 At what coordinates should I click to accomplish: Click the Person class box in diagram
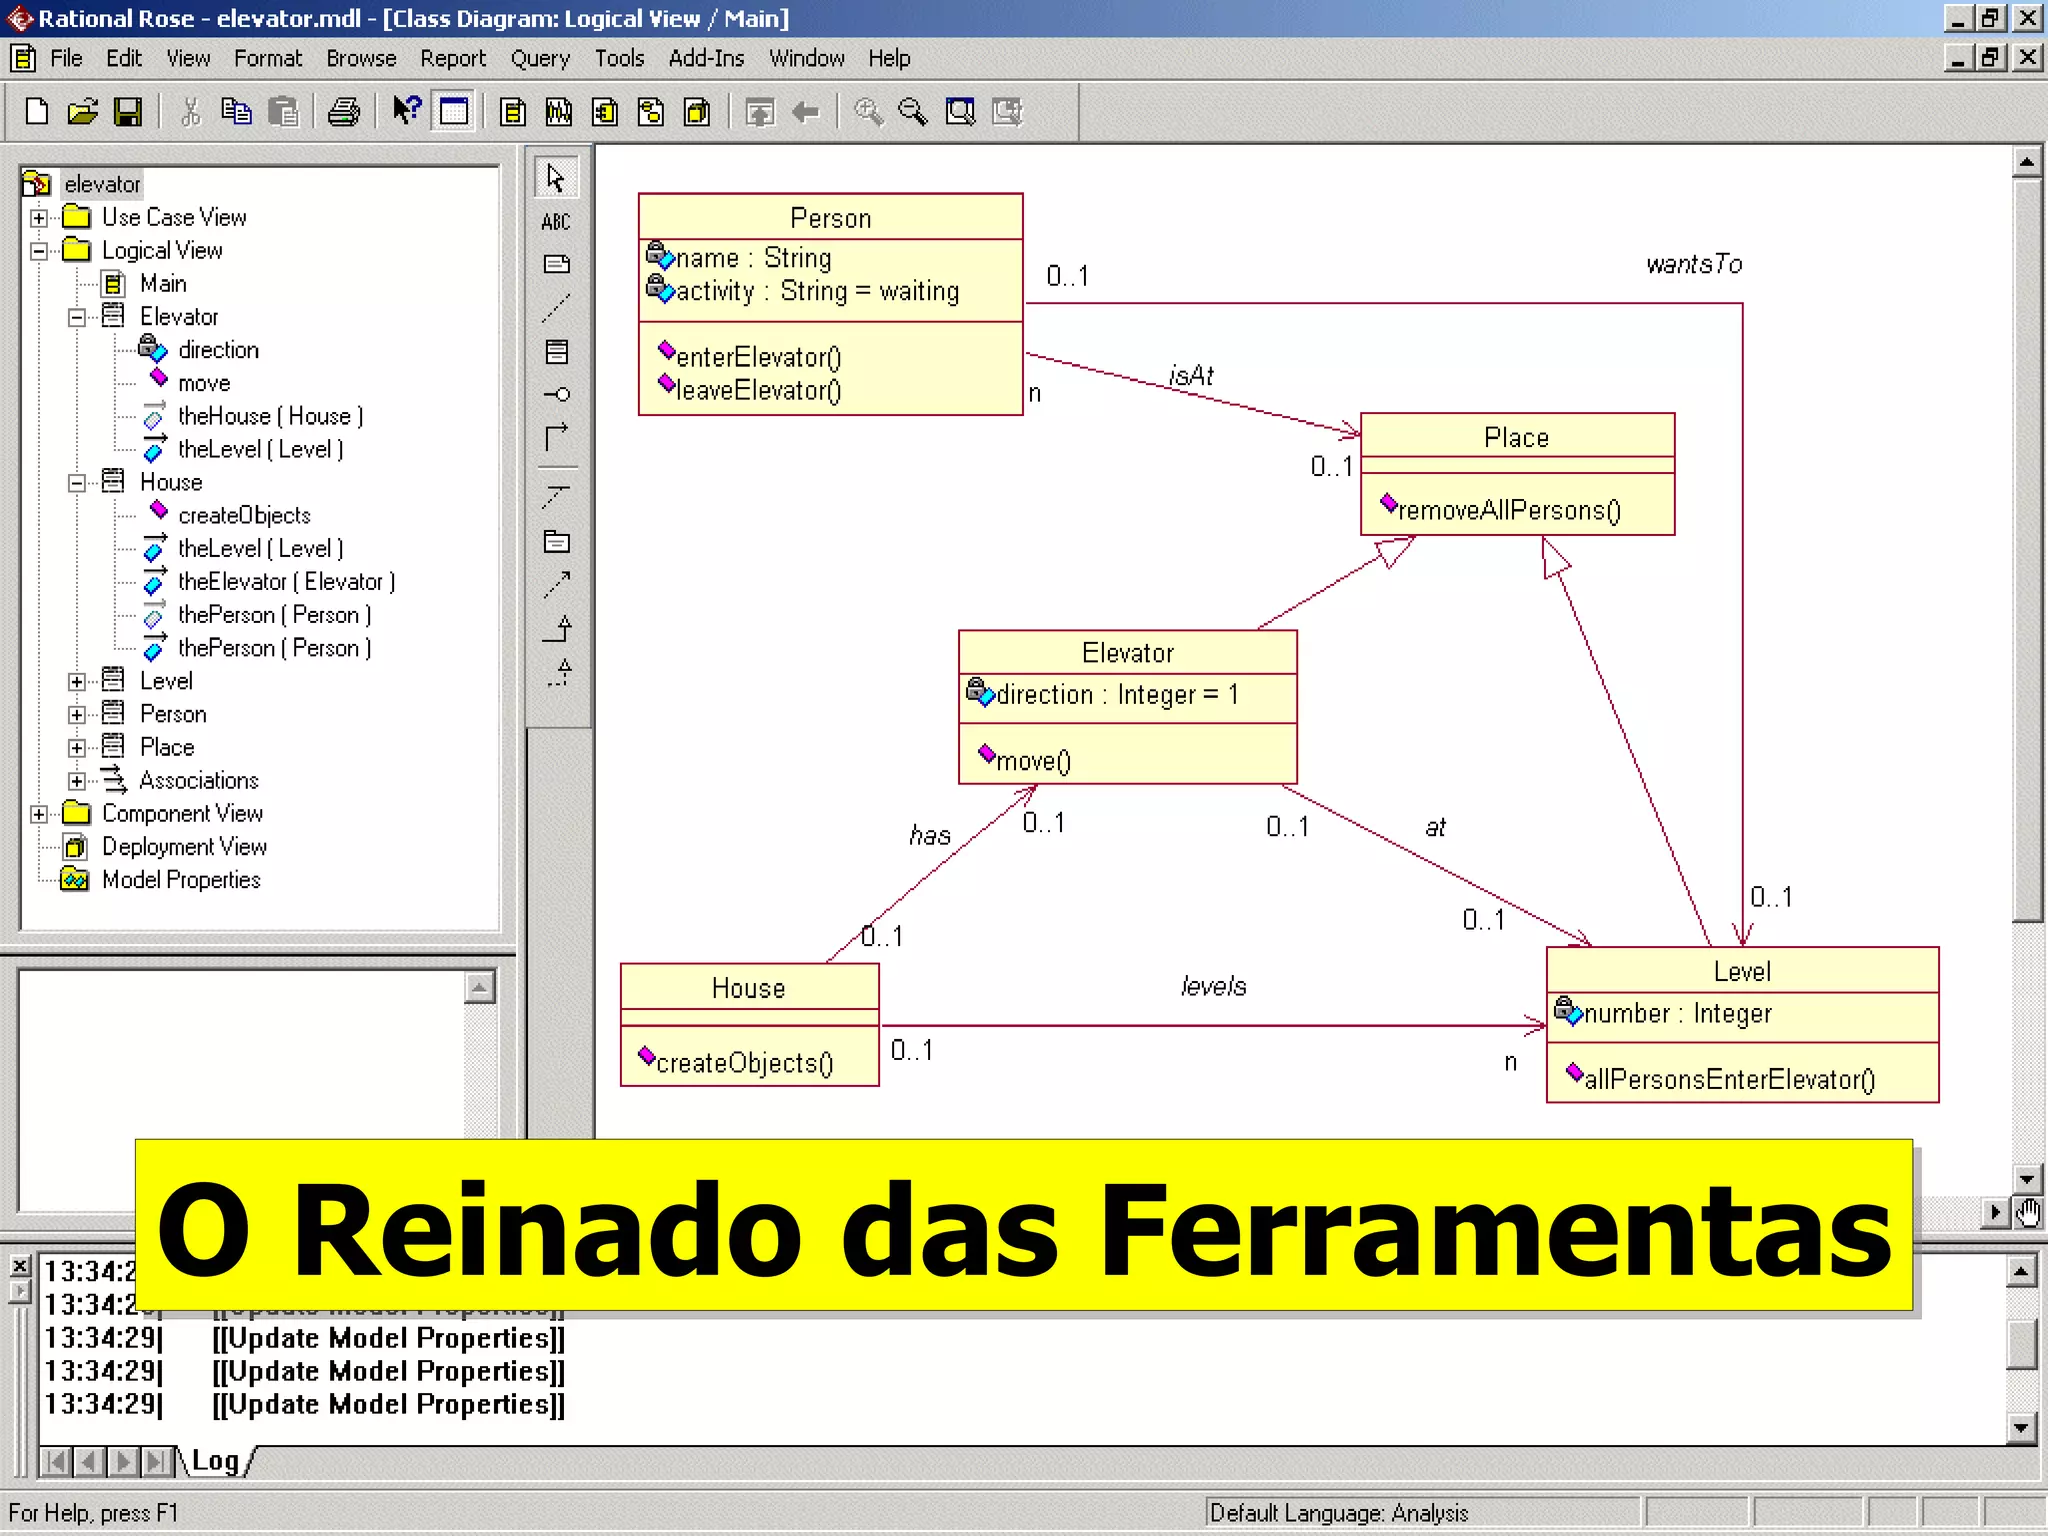830,304
